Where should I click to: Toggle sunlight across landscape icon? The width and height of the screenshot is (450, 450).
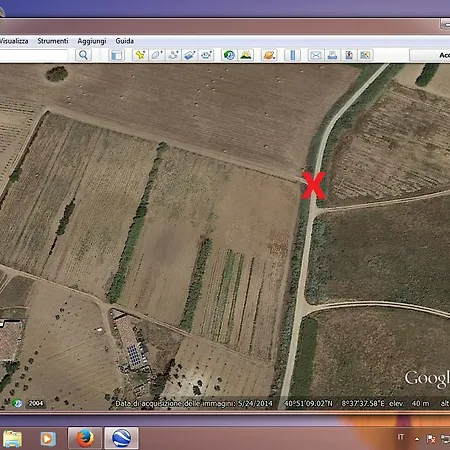click(246, 55)
